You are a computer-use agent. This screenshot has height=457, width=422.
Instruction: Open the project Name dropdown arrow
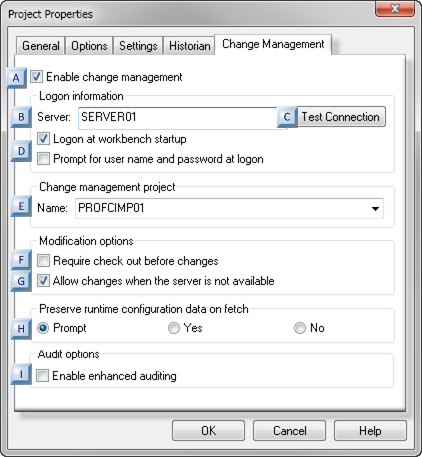tap(375, 209)
